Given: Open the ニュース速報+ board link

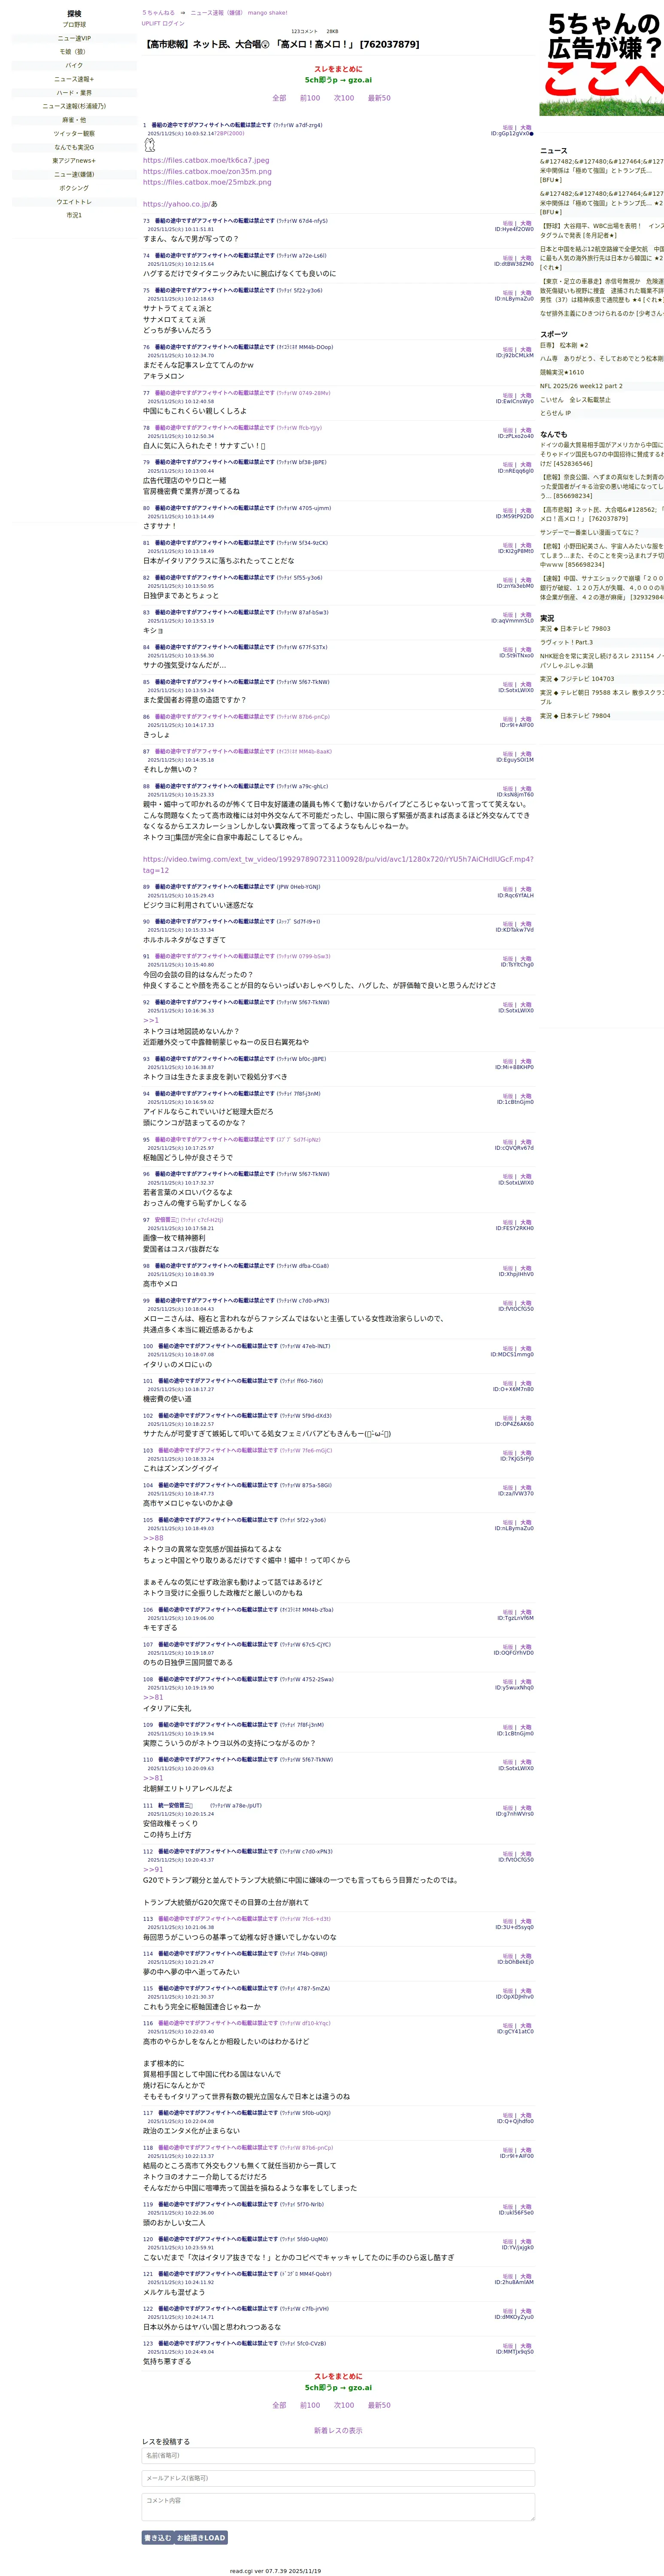Looking at the screenshot, I should [74, 79].
